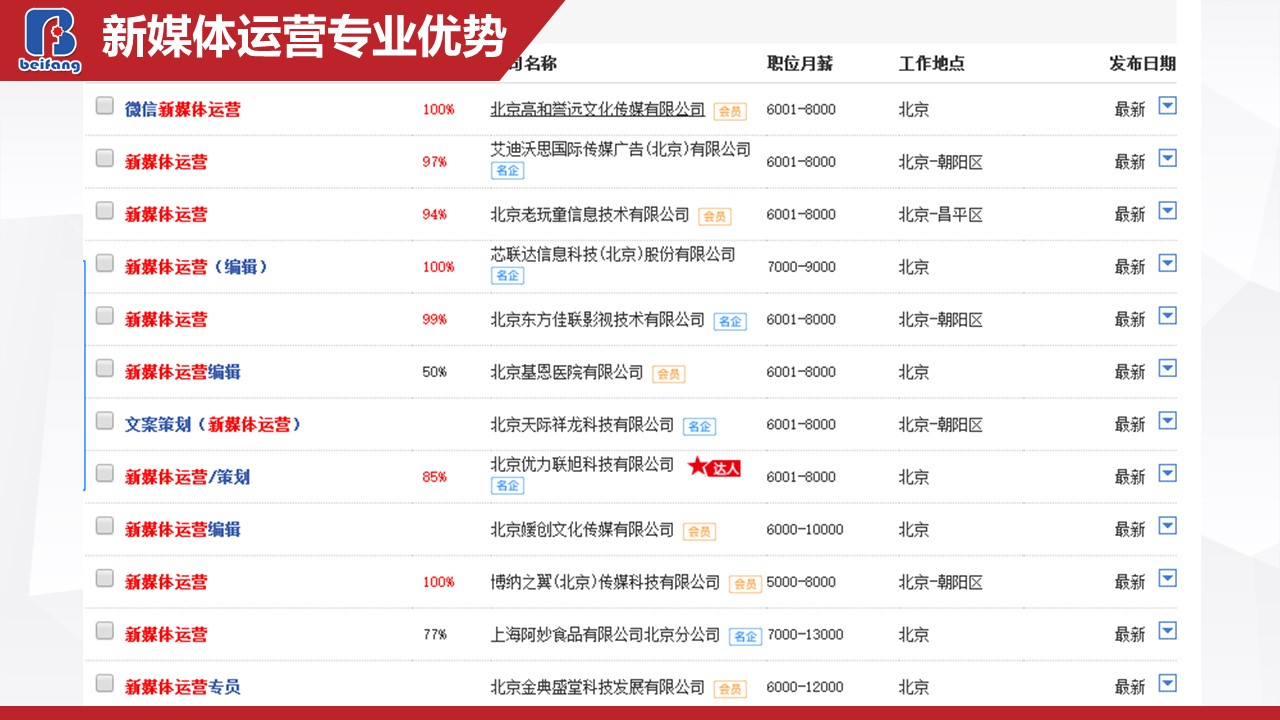Open company link 艾迪沃思国际传媒广告(北京)有限公司
Viewport: 1280px width, 720px height.
tap(621, 149)
